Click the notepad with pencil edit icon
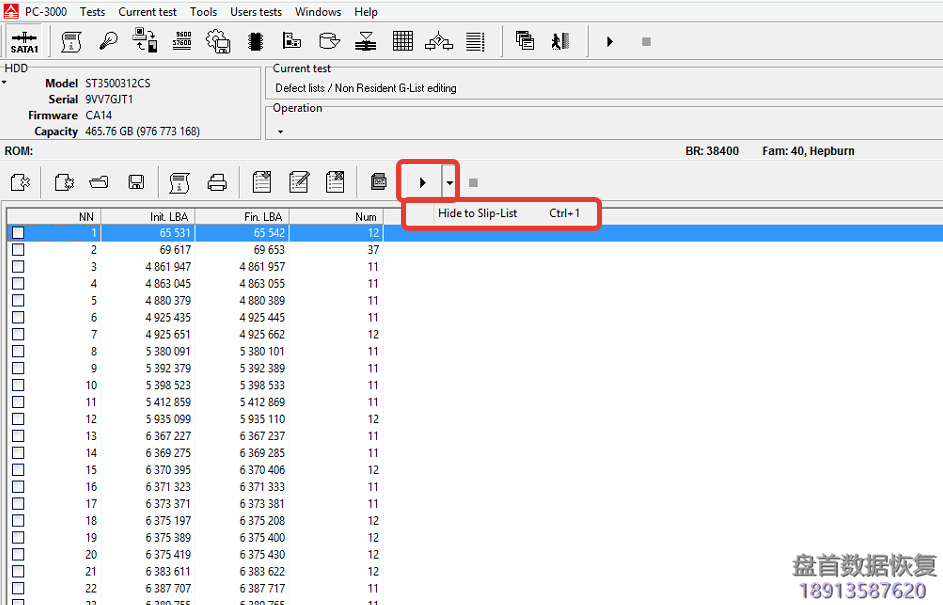Viewport: 943px width, 605px height. click(x=298, y=182)
